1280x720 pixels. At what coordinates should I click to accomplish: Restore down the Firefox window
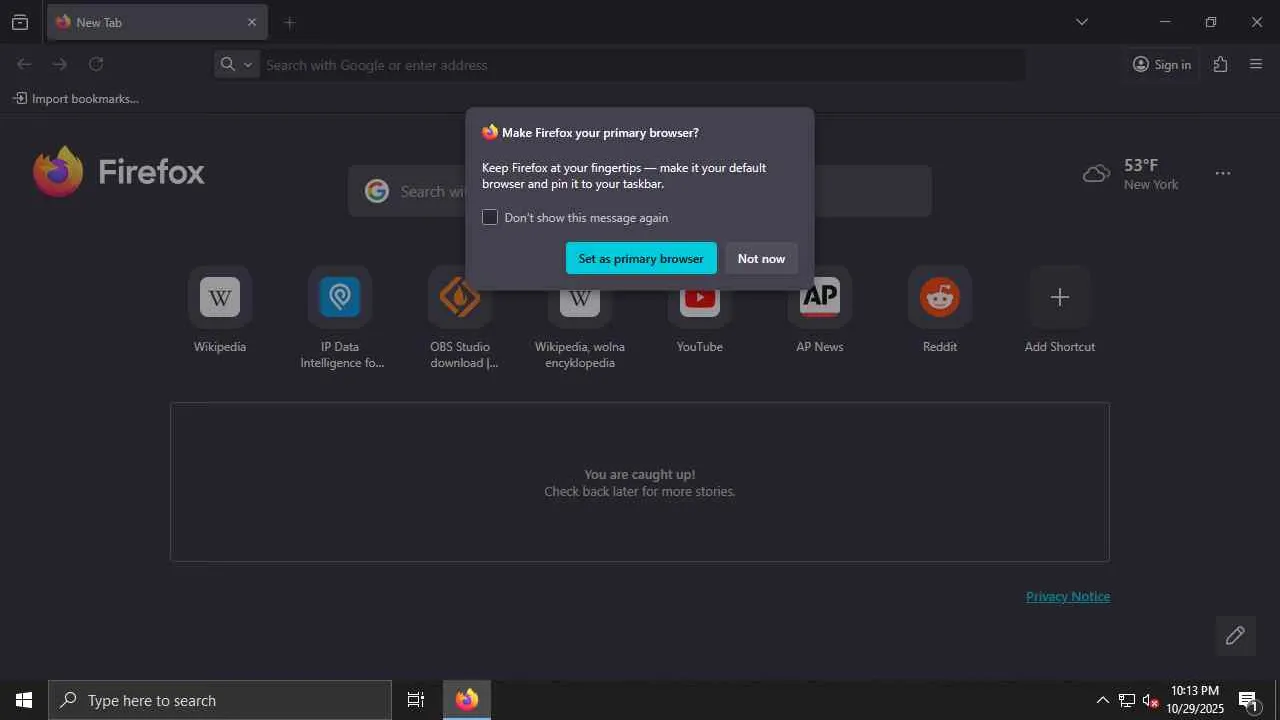(x=1211, y=22)
